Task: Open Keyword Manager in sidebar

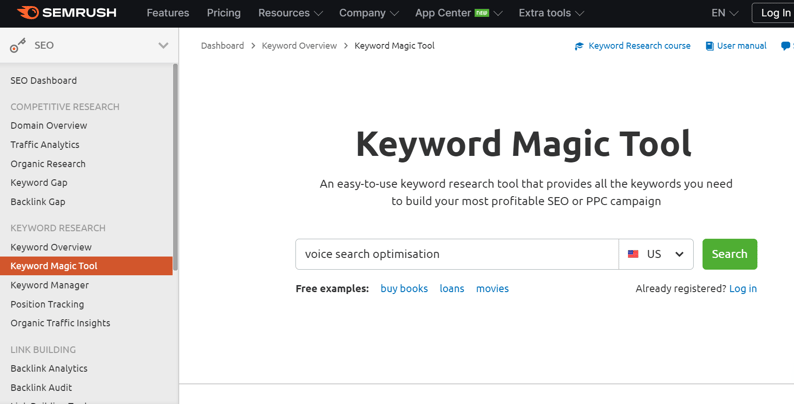Action: [49, 286]
